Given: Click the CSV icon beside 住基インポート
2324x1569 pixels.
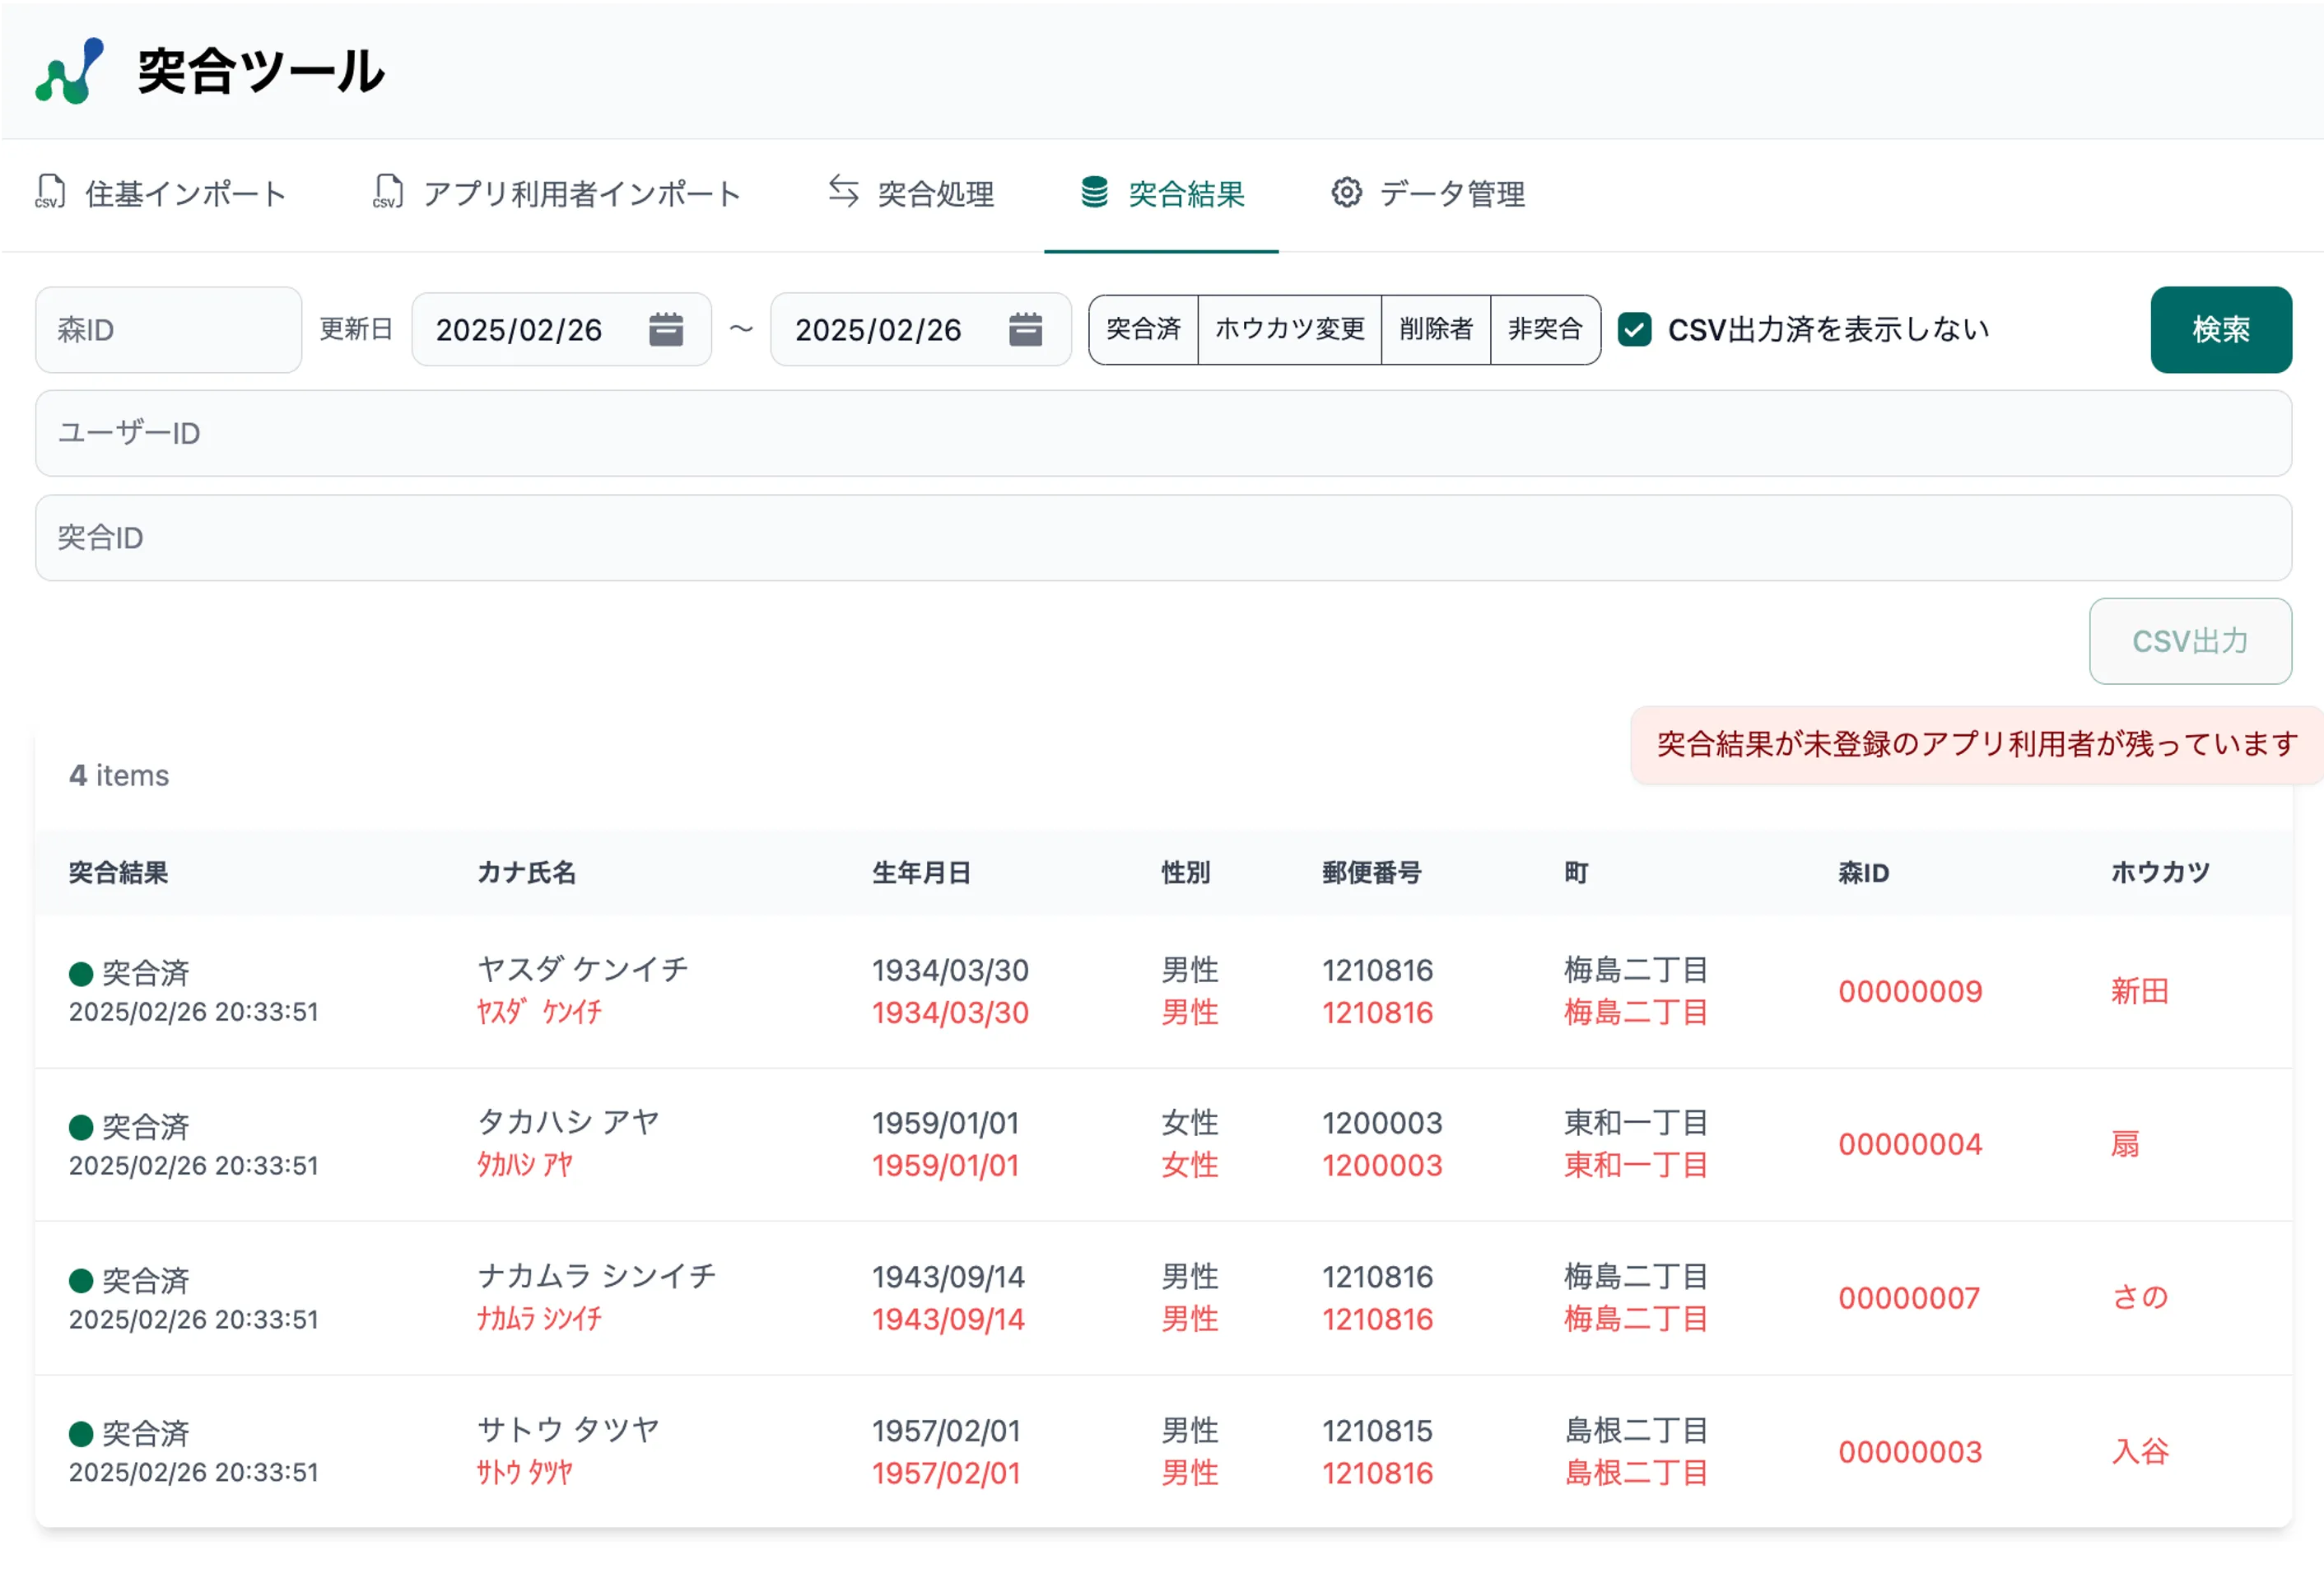Looking at the screenshot, I should [x=50, y=192].
